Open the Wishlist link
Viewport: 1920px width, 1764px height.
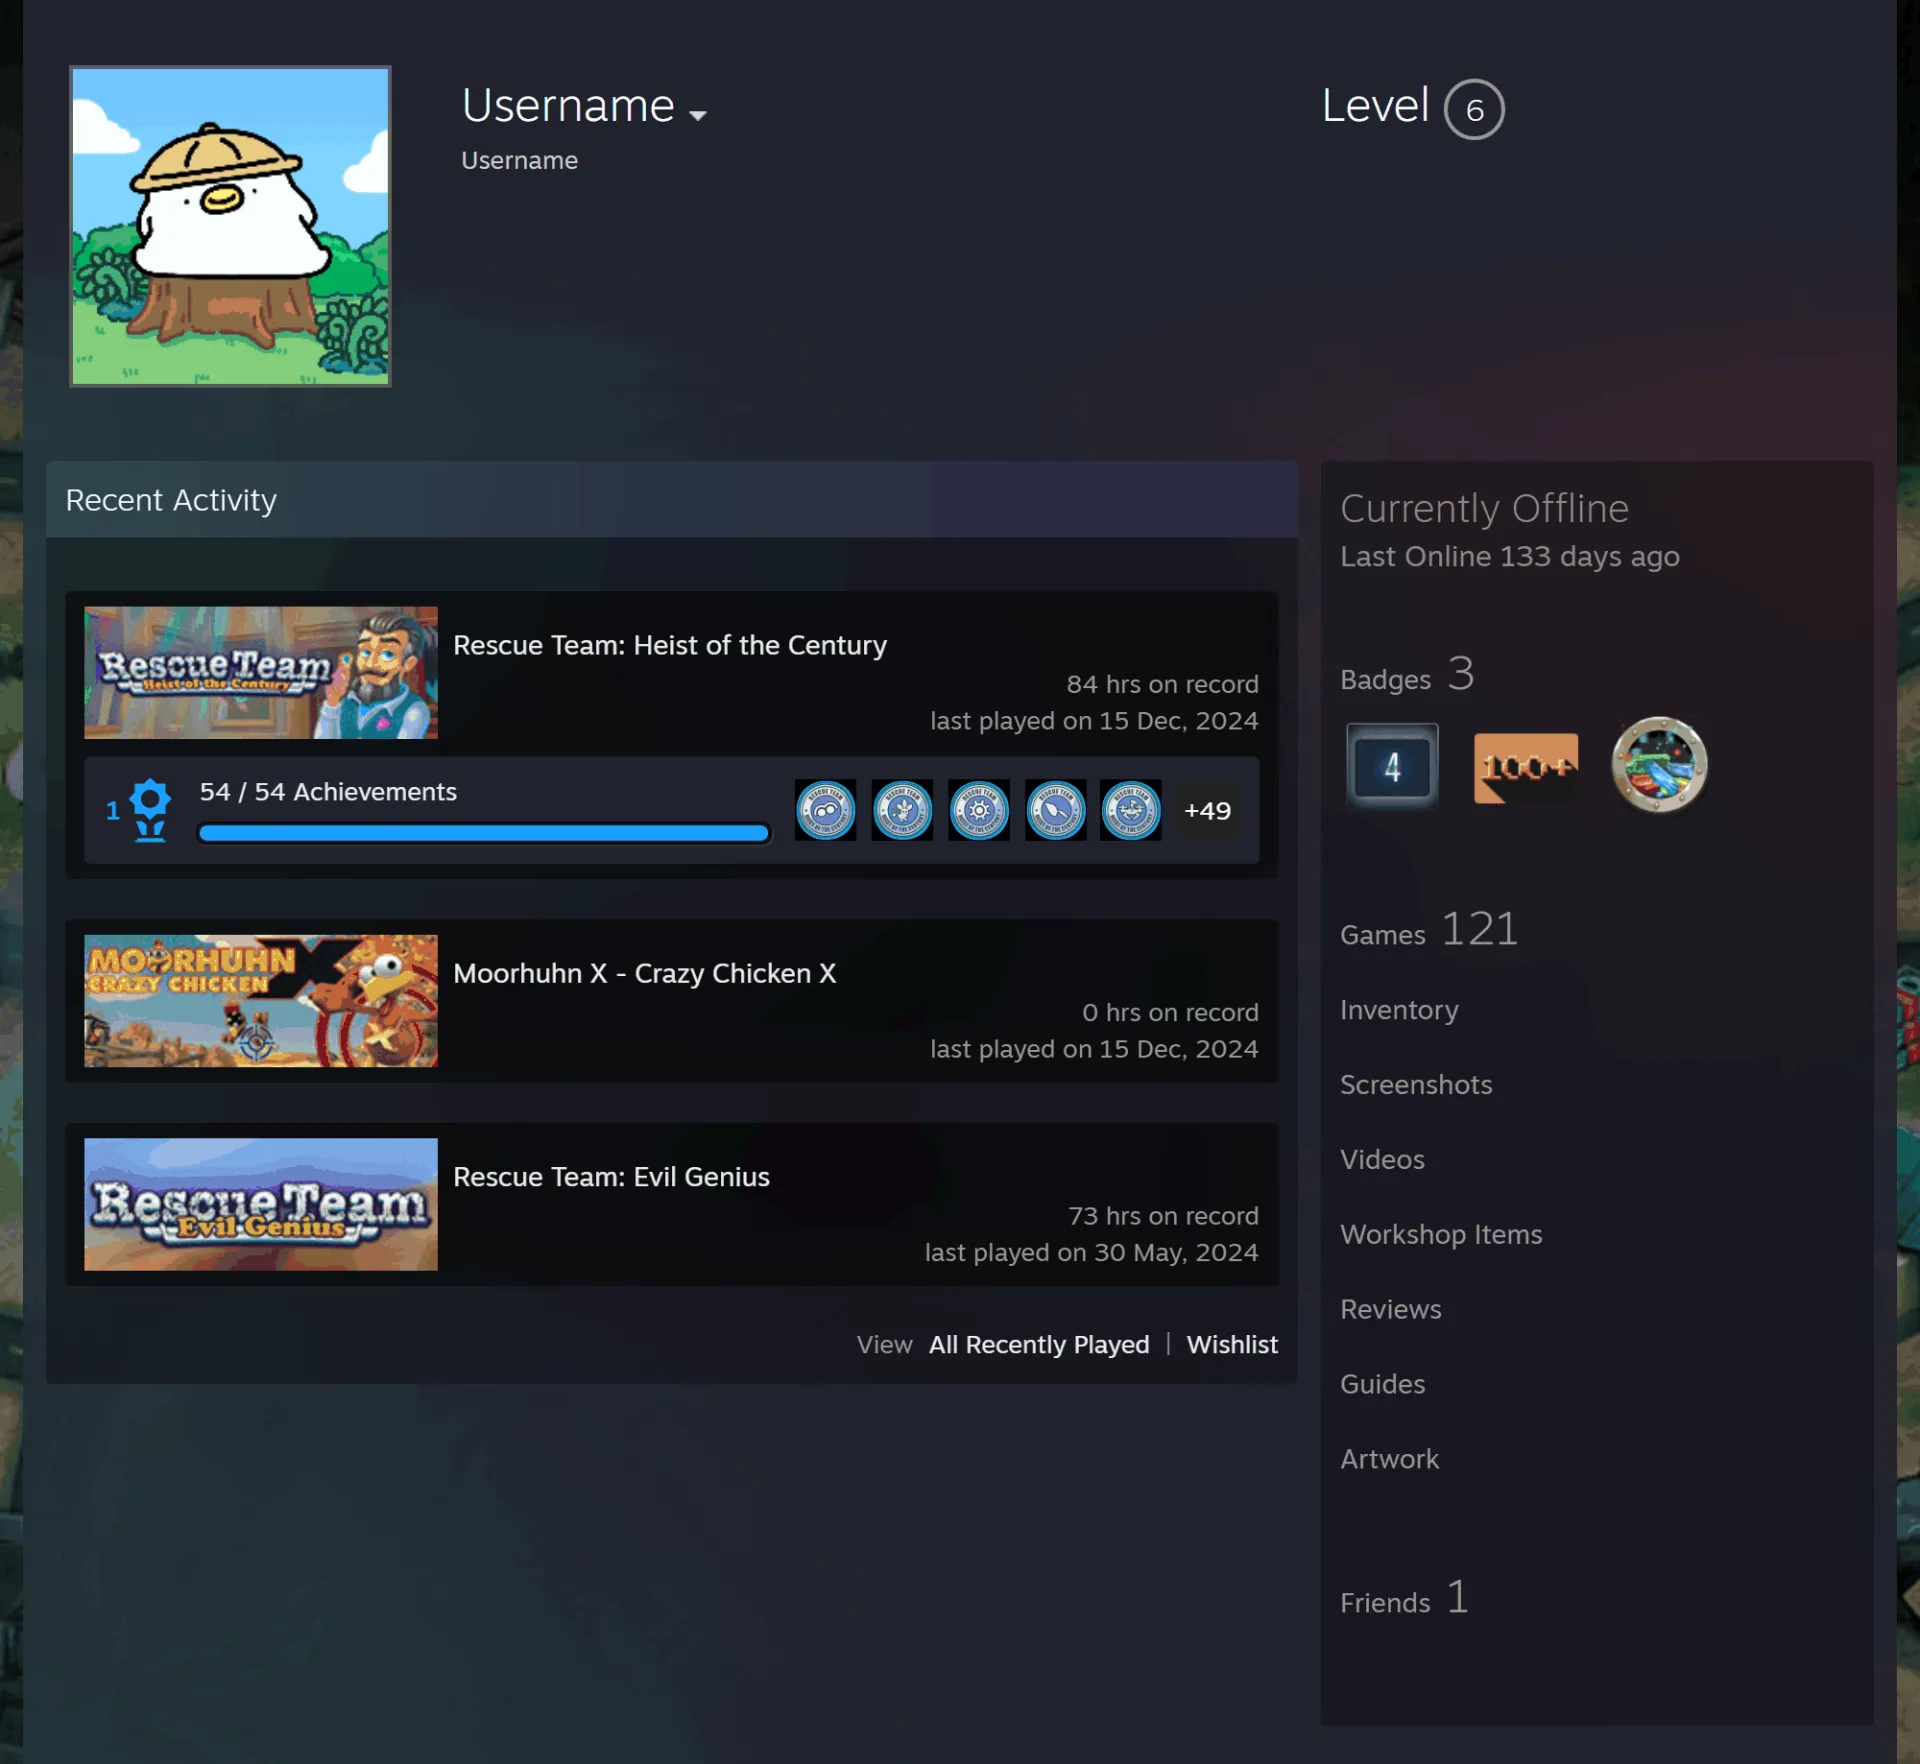(1232, 1345)
